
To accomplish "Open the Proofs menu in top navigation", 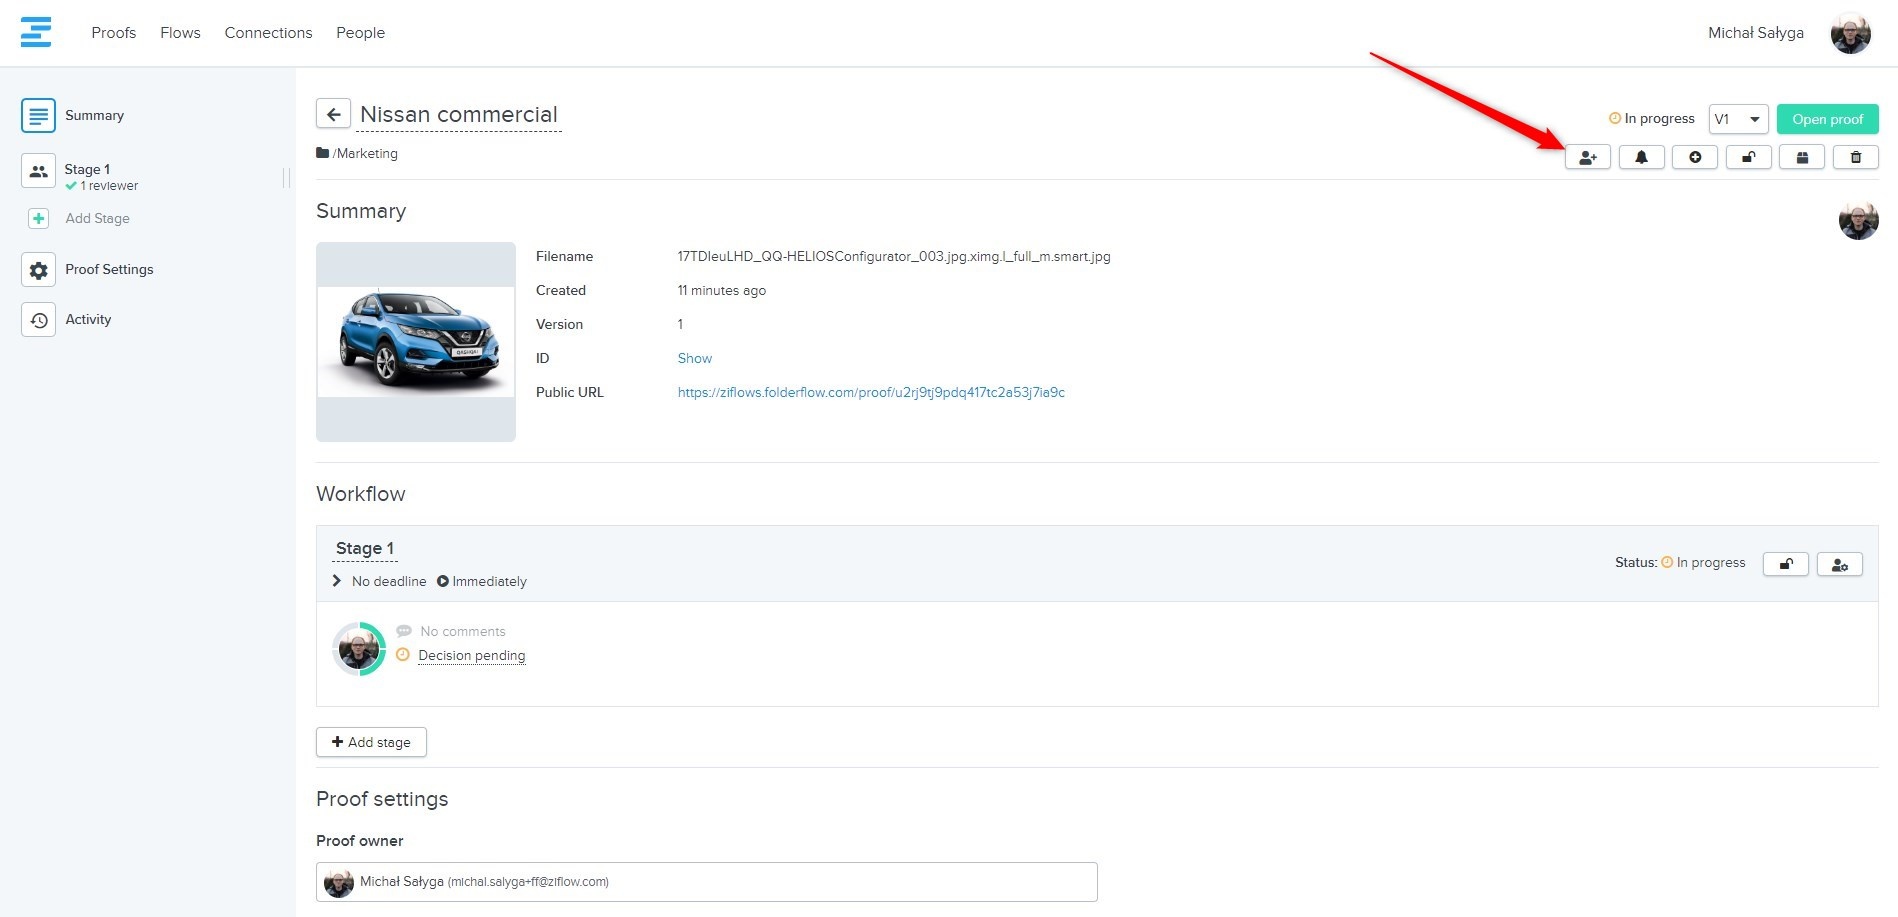I will tap(113, 33).
